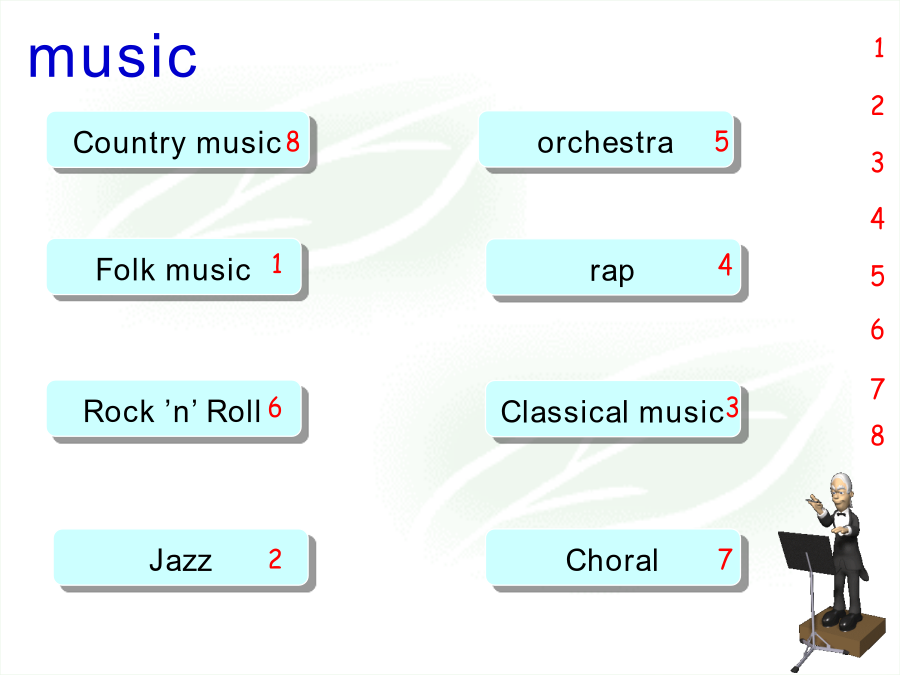Click the red 8 beside Country music
Viewport: 900px width, 675px height.
click(293, 141)
